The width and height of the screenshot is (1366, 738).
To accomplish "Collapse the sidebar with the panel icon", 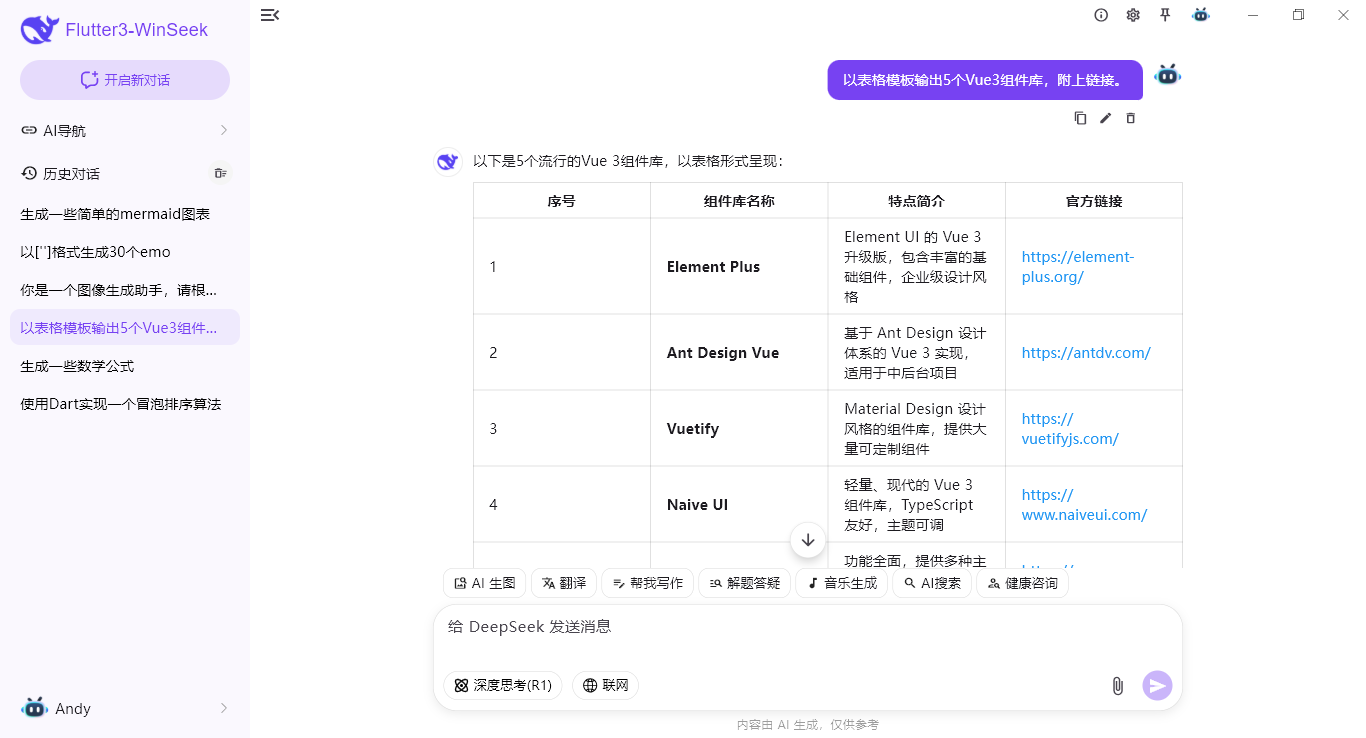I will 269,15.
